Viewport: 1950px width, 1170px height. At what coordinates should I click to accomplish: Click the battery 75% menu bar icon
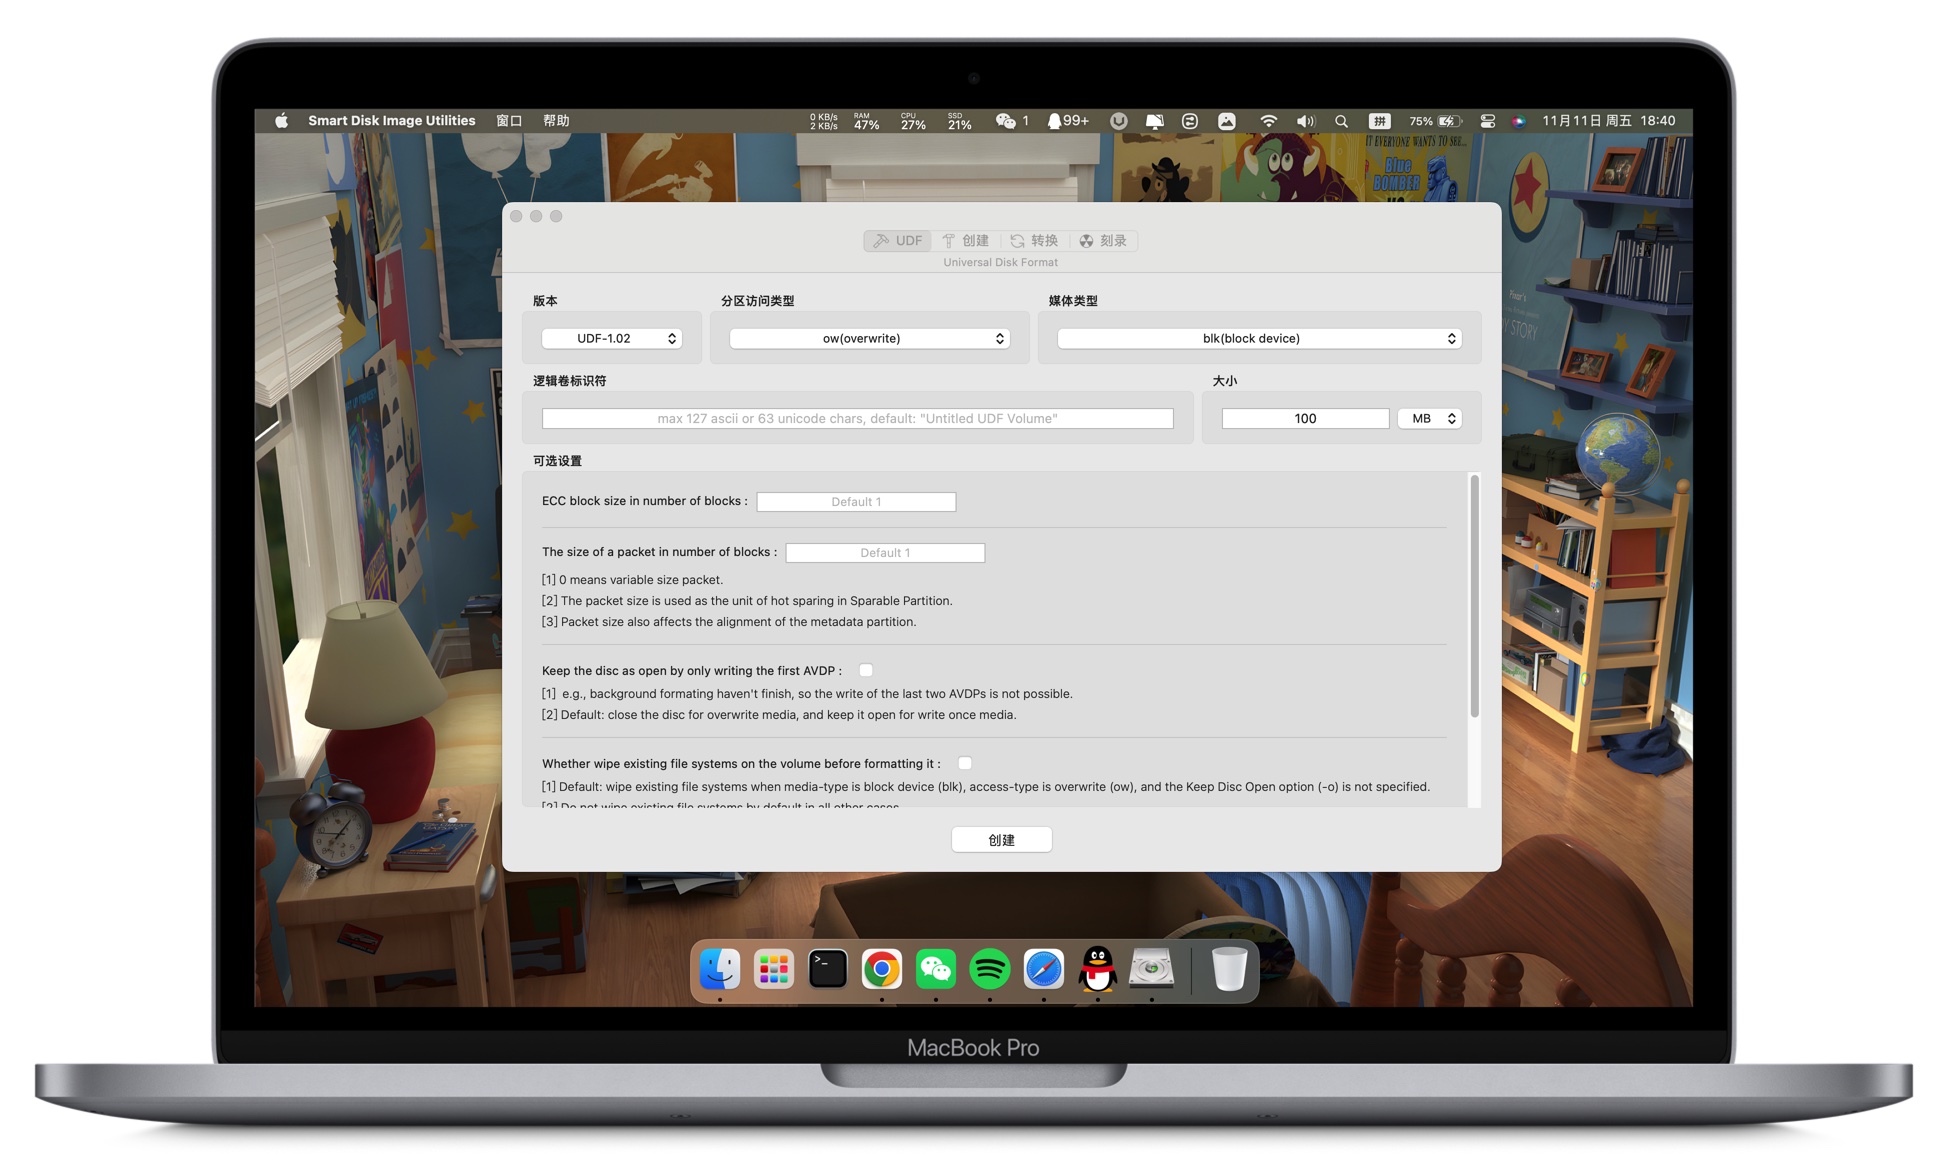pyautogui.click(x=1435, y=121)
